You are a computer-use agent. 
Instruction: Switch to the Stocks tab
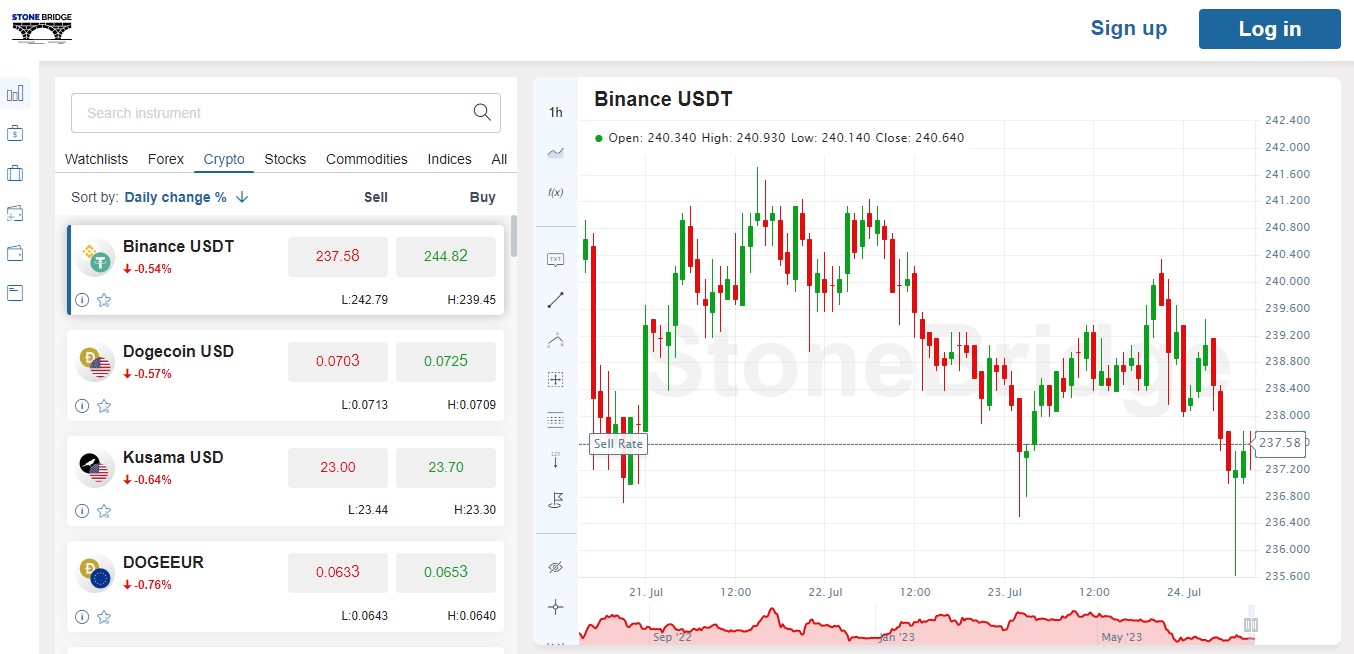[285, 159]
